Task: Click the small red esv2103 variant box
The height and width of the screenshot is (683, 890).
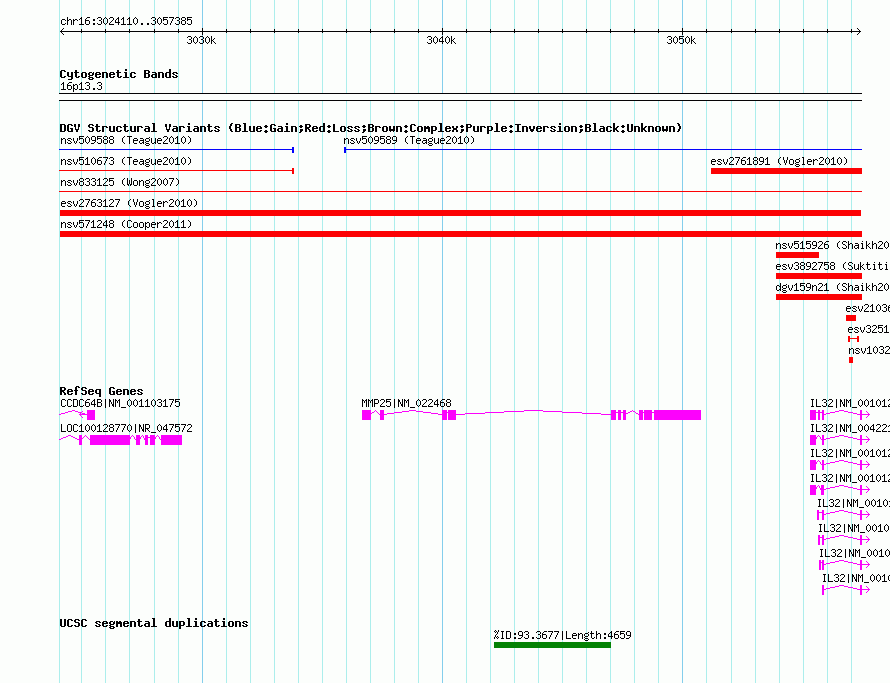Action: pyautogui.click(x=850, y=318)
